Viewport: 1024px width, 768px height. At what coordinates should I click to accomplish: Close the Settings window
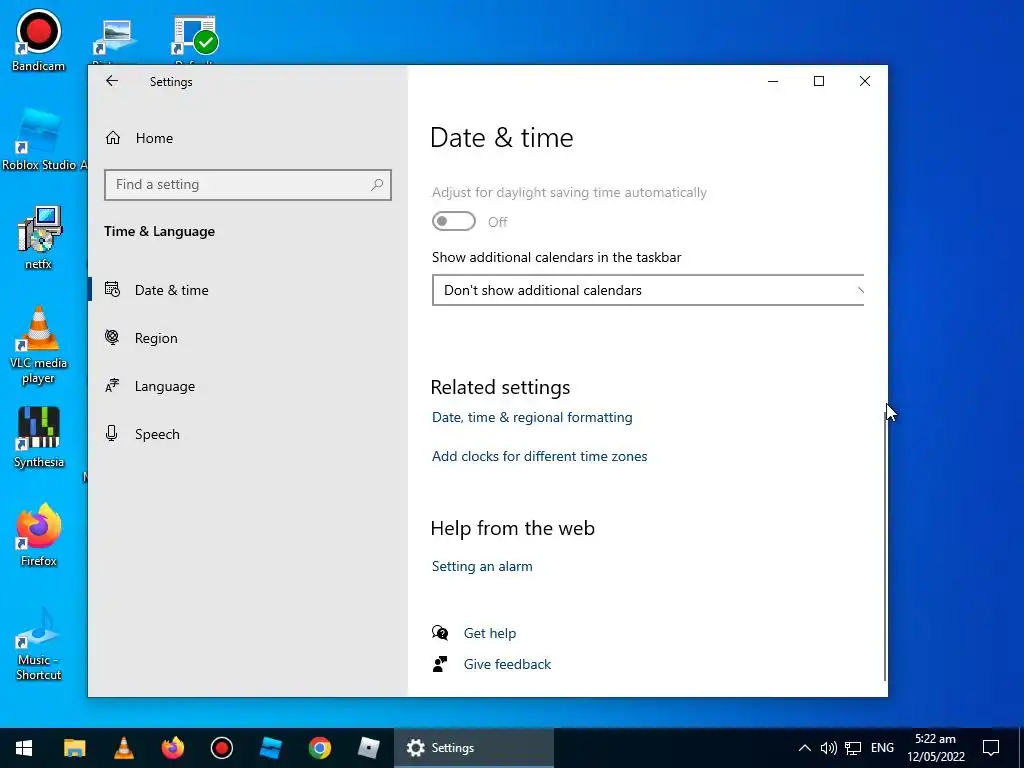[865, 81]
